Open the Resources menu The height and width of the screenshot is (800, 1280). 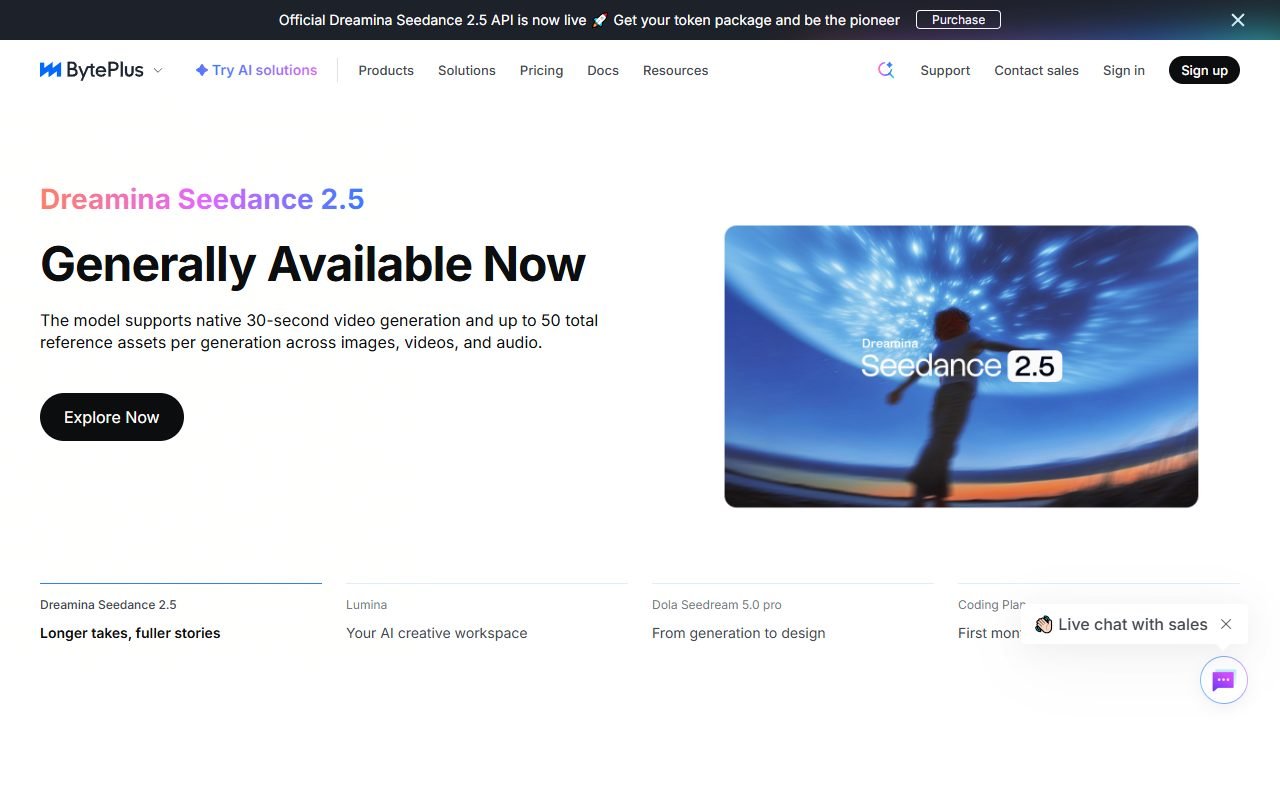(x=676, y=70)
